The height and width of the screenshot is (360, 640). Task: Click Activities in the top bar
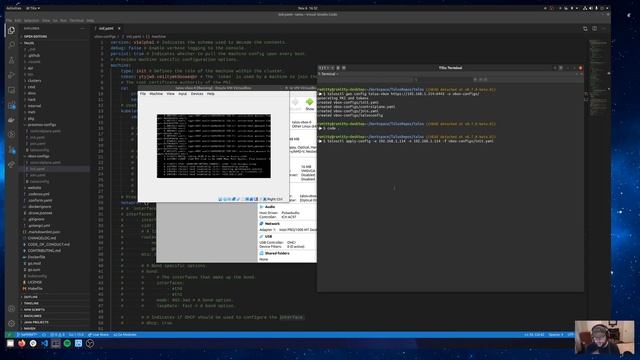[13, 8]
